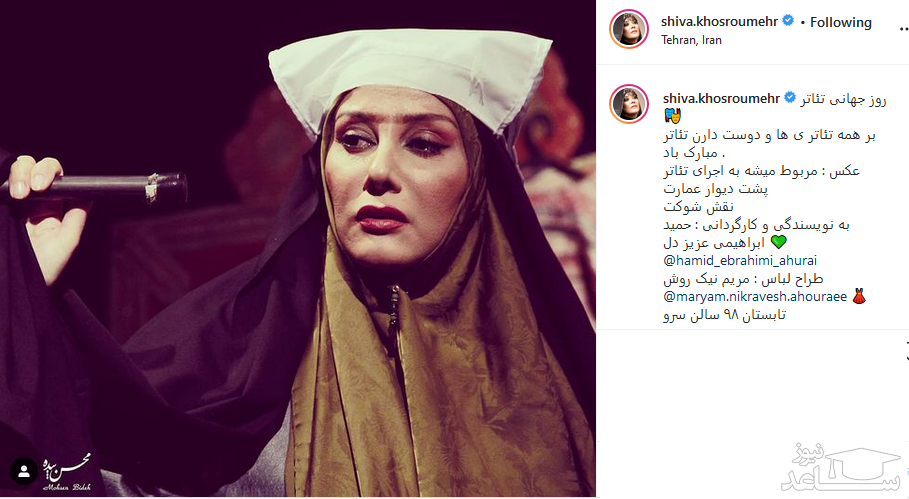Click the Saednews logo watermark

pyautogui.click(x=843, y=468)
